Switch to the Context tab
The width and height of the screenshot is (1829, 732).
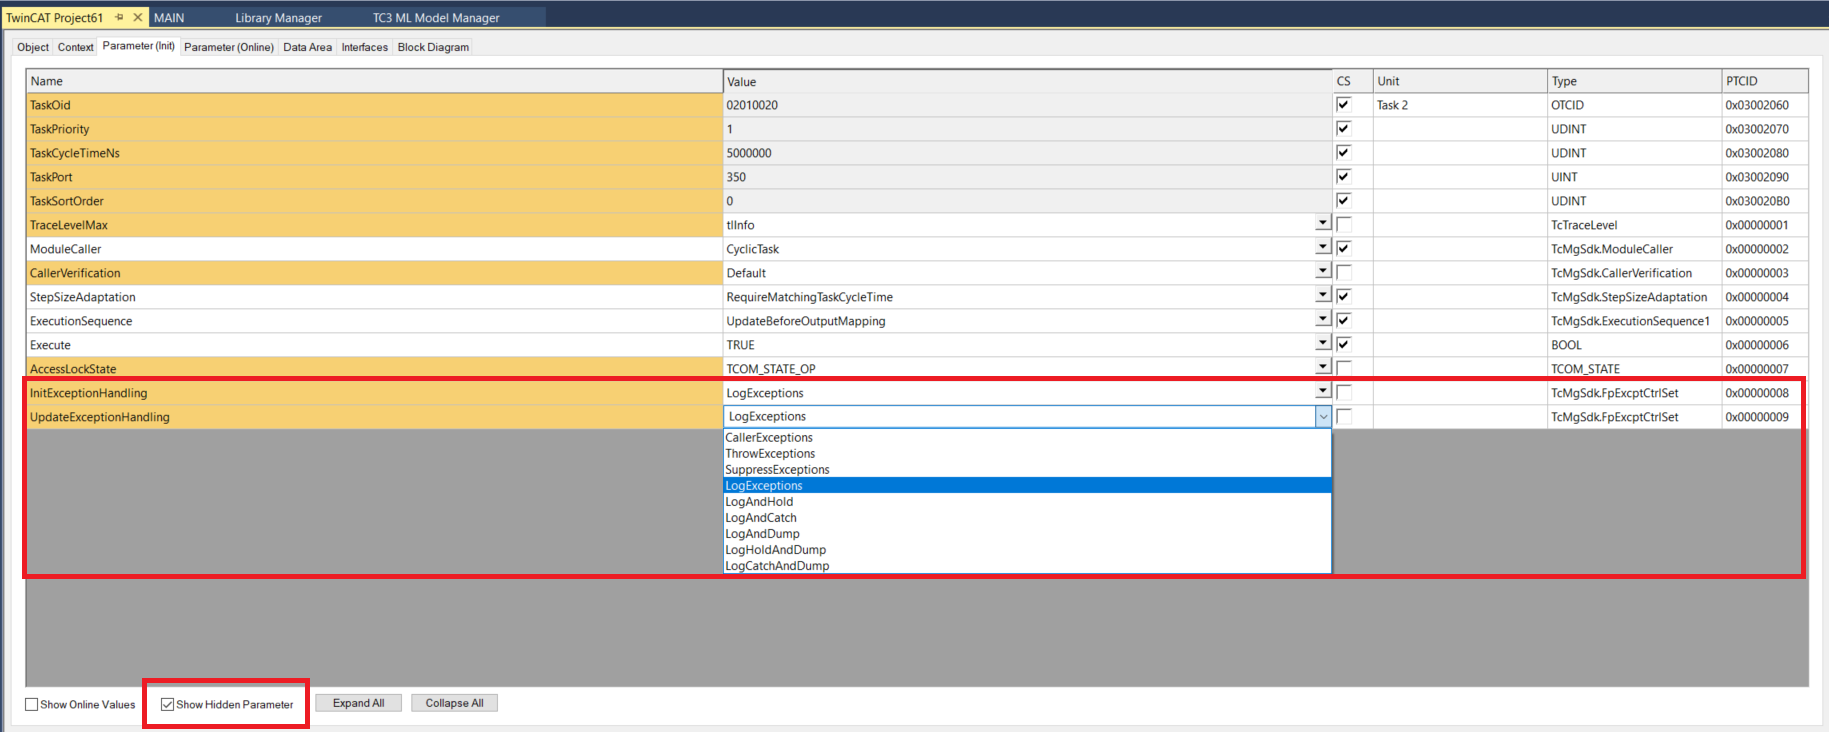(75, 47)
